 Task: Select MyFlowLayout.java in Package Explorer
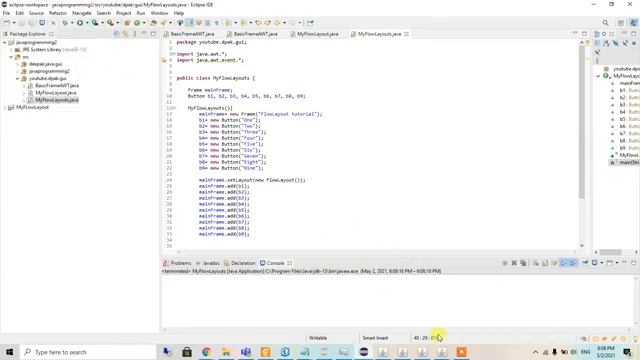click(56, 93)
